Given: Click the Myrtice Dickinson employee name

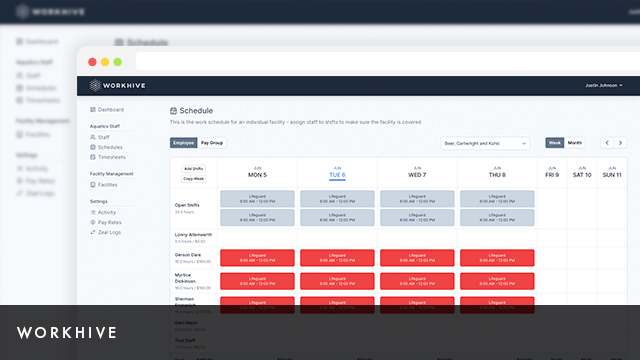Looking at the screenshot, I should click(x=185, y=278).
